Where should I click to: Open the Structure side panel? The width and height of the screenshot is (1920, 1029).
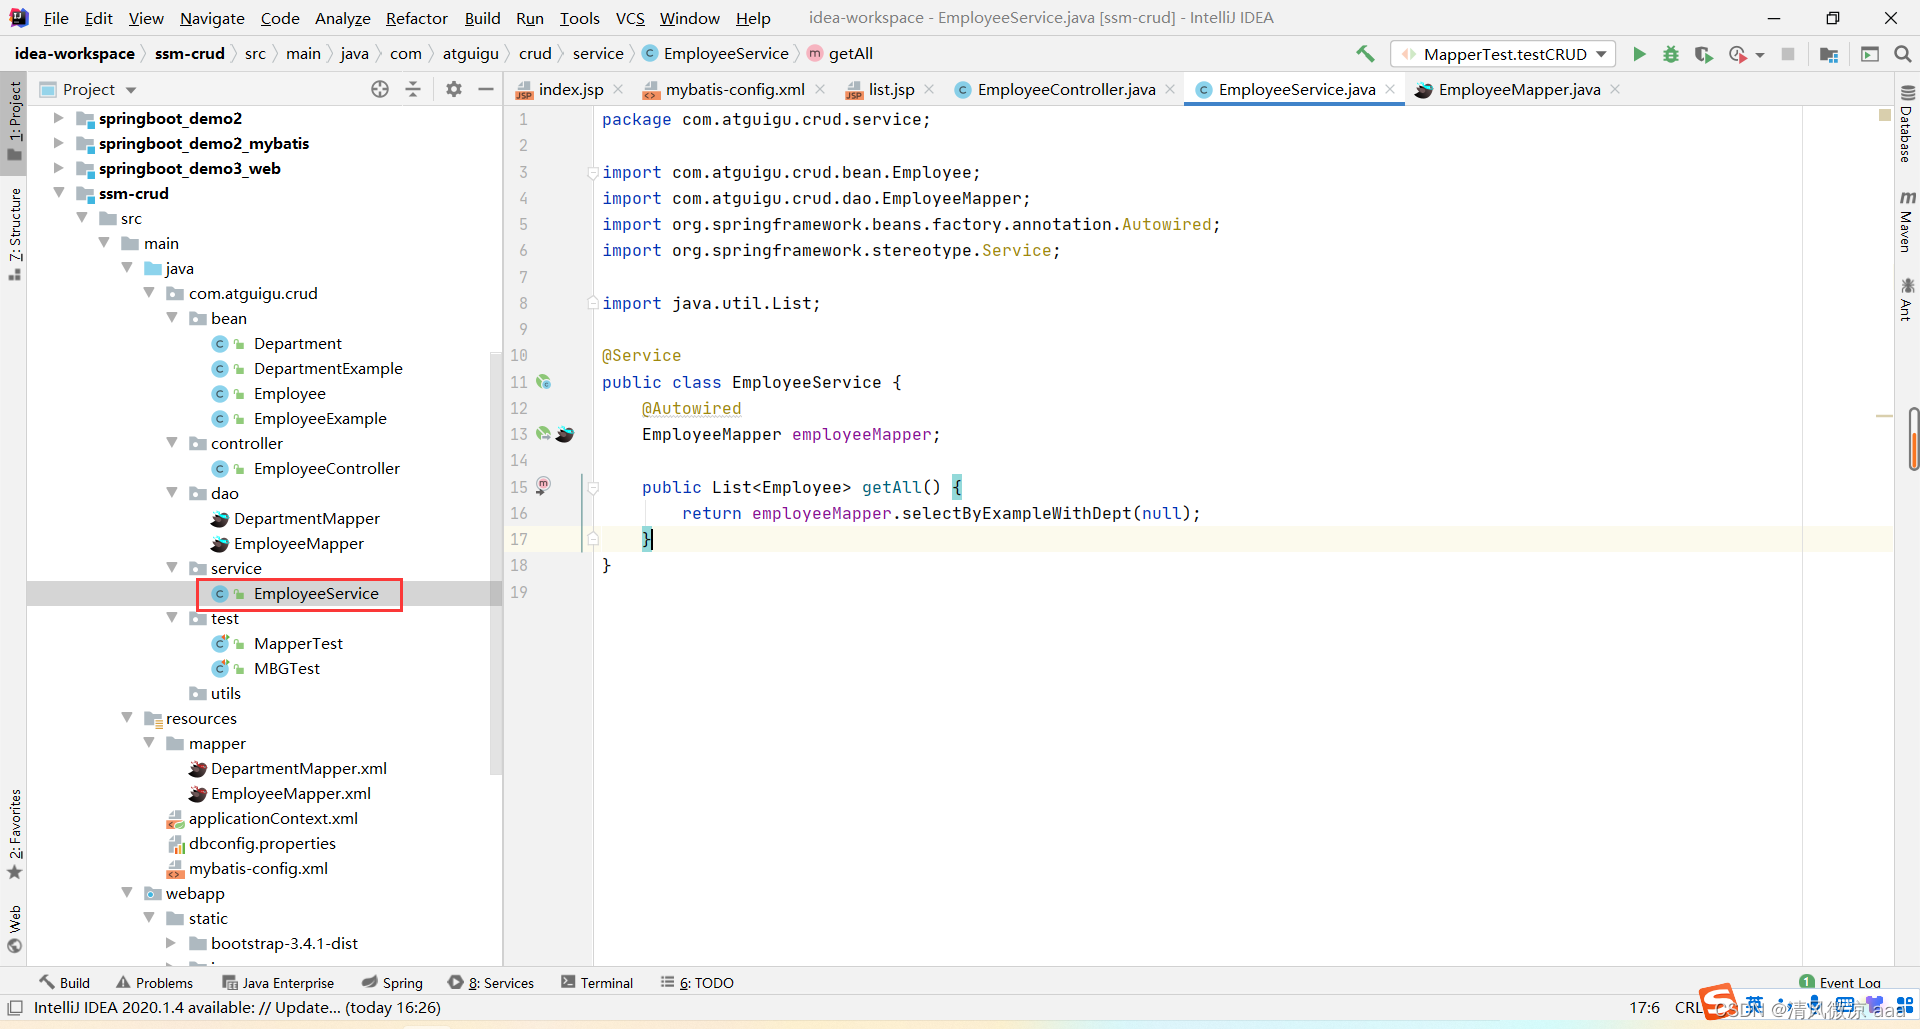click(14, 234)
